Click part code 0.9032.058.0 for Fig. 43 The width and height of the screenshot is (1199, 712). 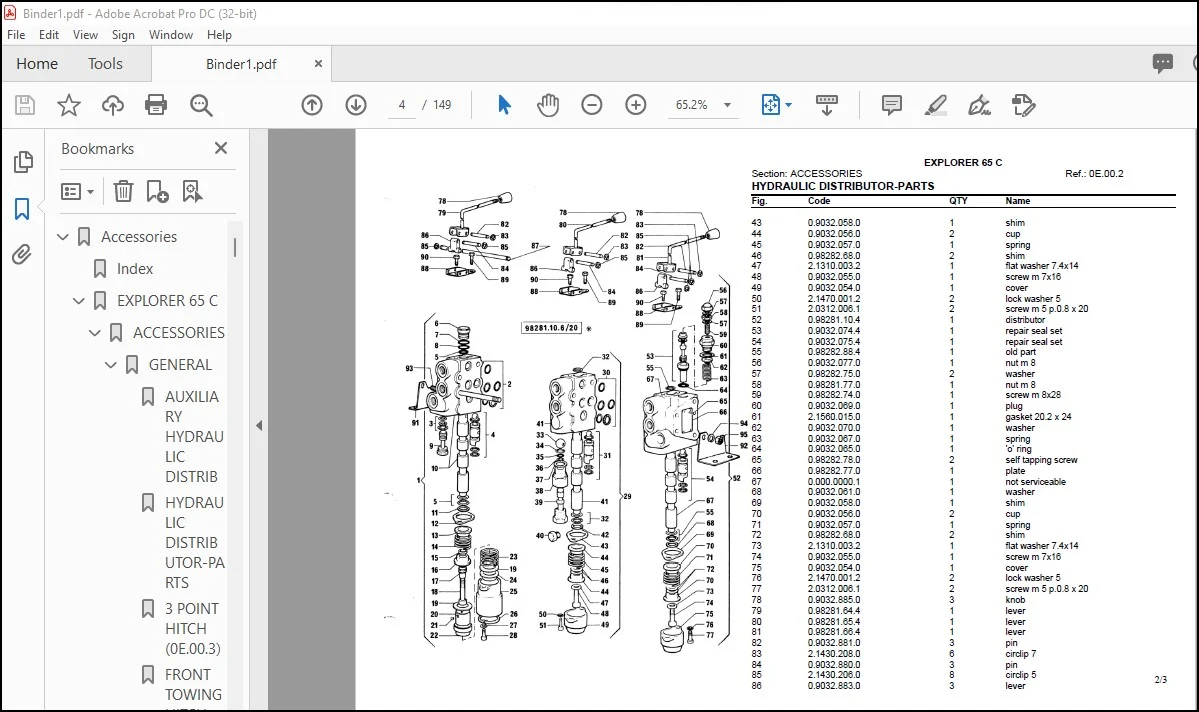833,223
